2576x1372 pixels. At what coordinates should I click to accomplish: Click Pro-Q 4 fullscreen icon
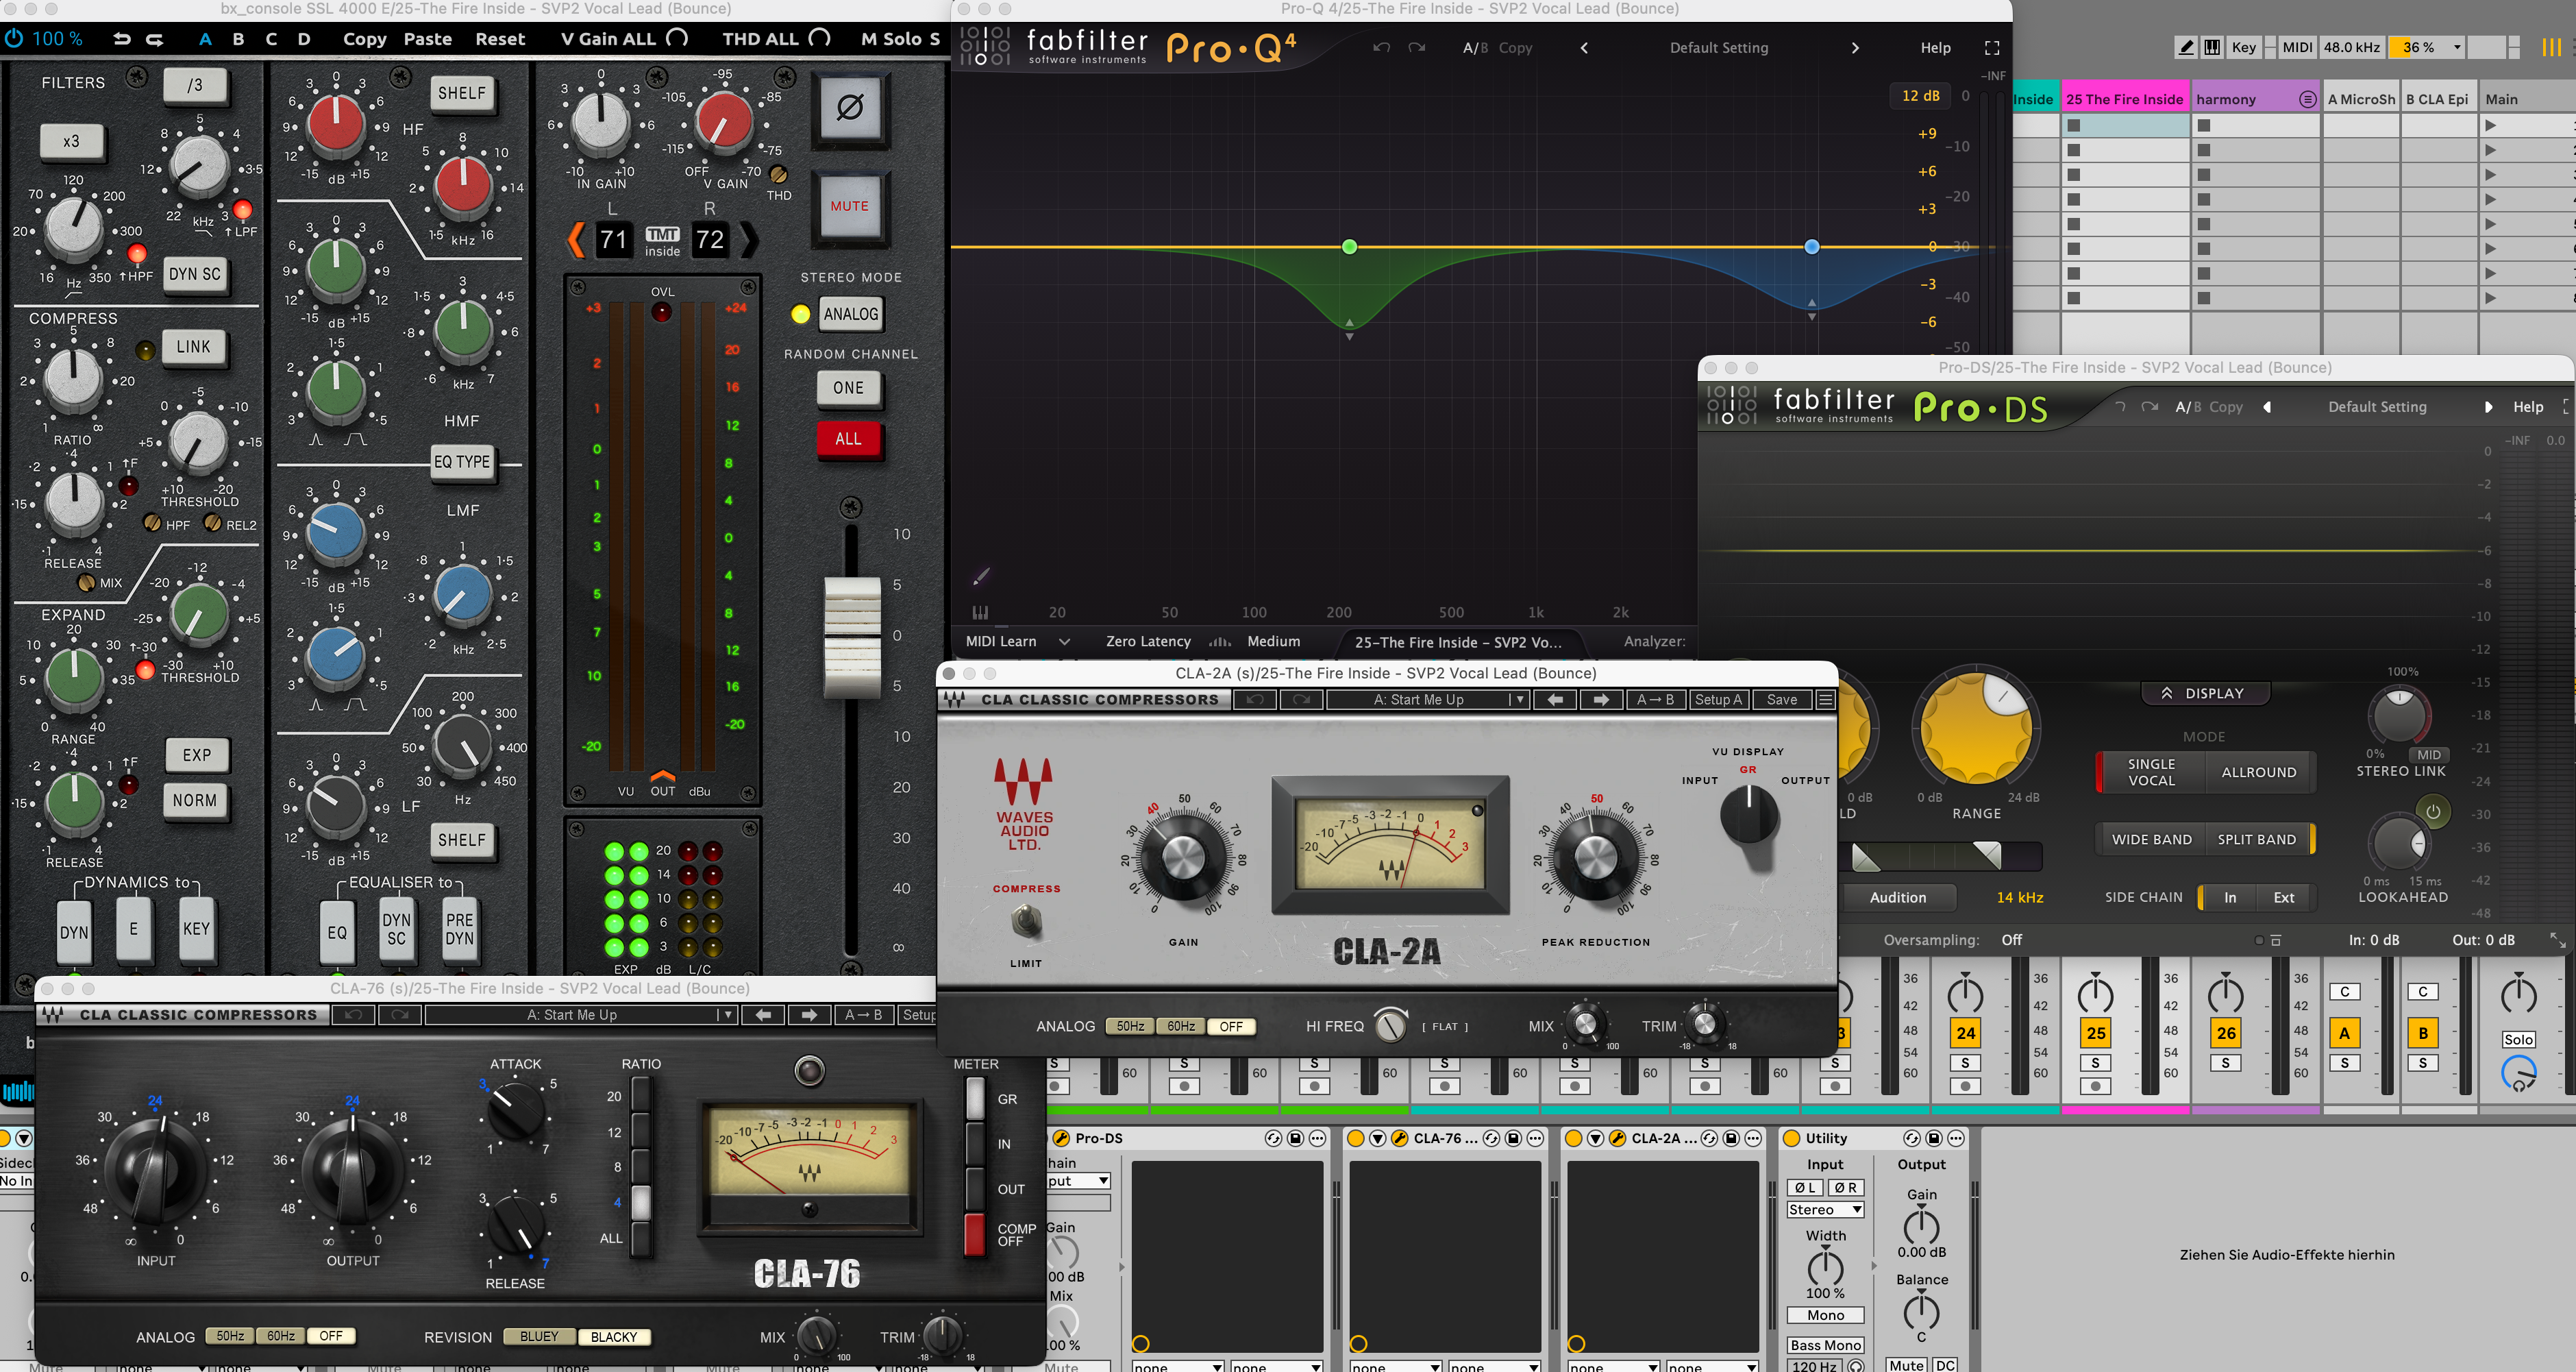click(1991, 48)
